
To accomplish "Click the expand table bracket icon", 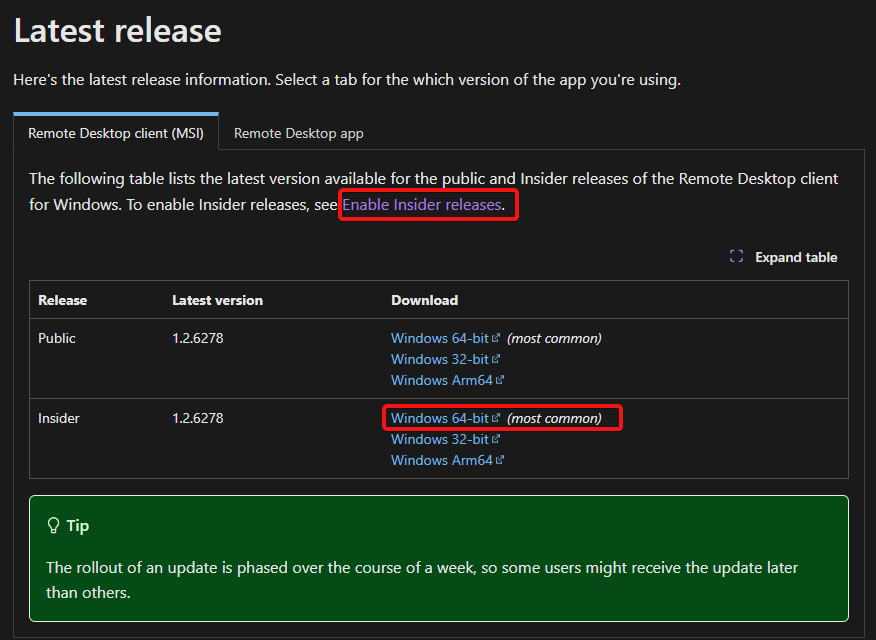I will 736,256.
